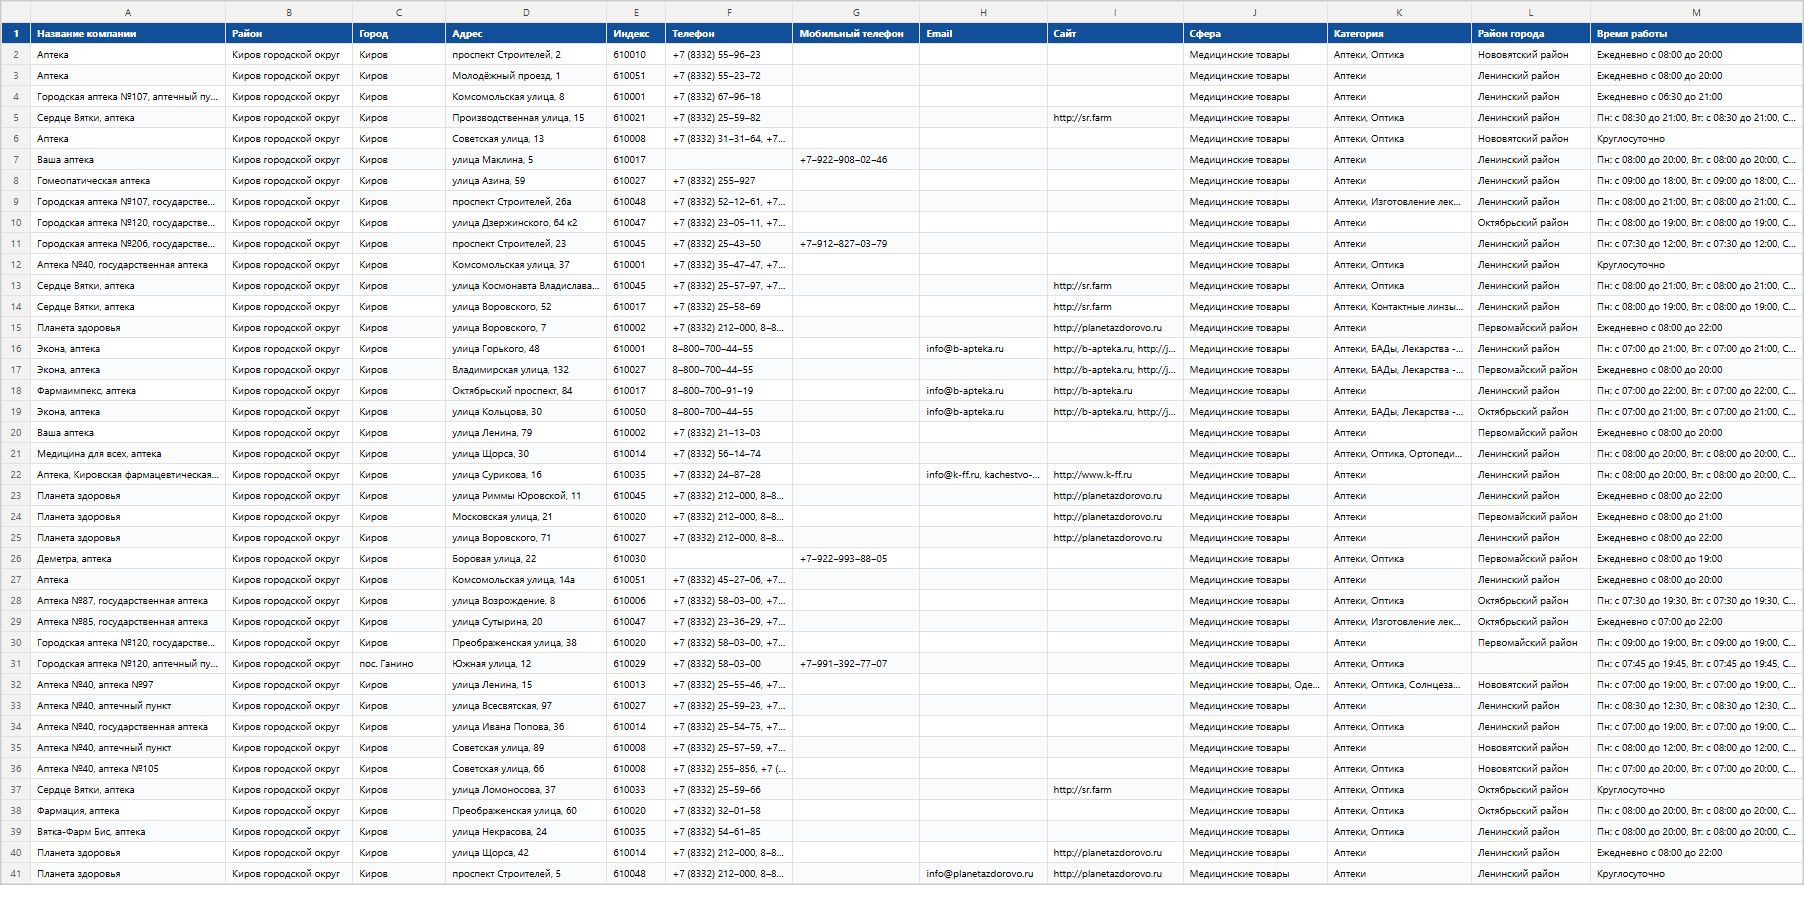Click the site cell 'http://www.k-ff.ru'

pyautogui.click(x=1115, y=475)
